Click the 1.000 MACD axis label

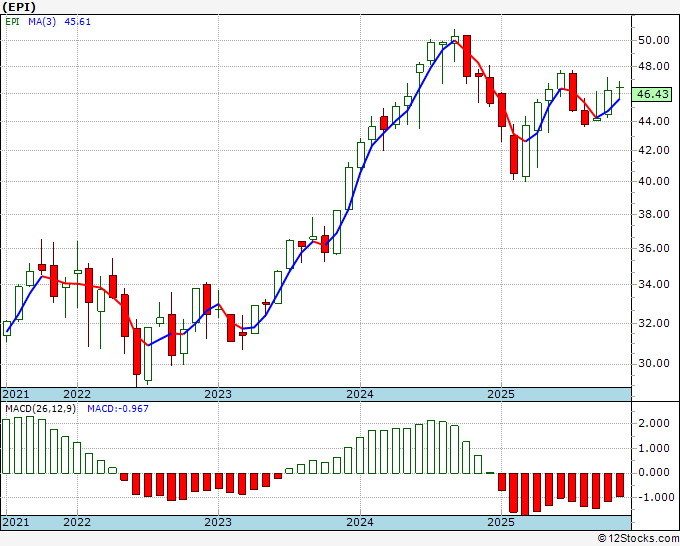coord(654,448)
